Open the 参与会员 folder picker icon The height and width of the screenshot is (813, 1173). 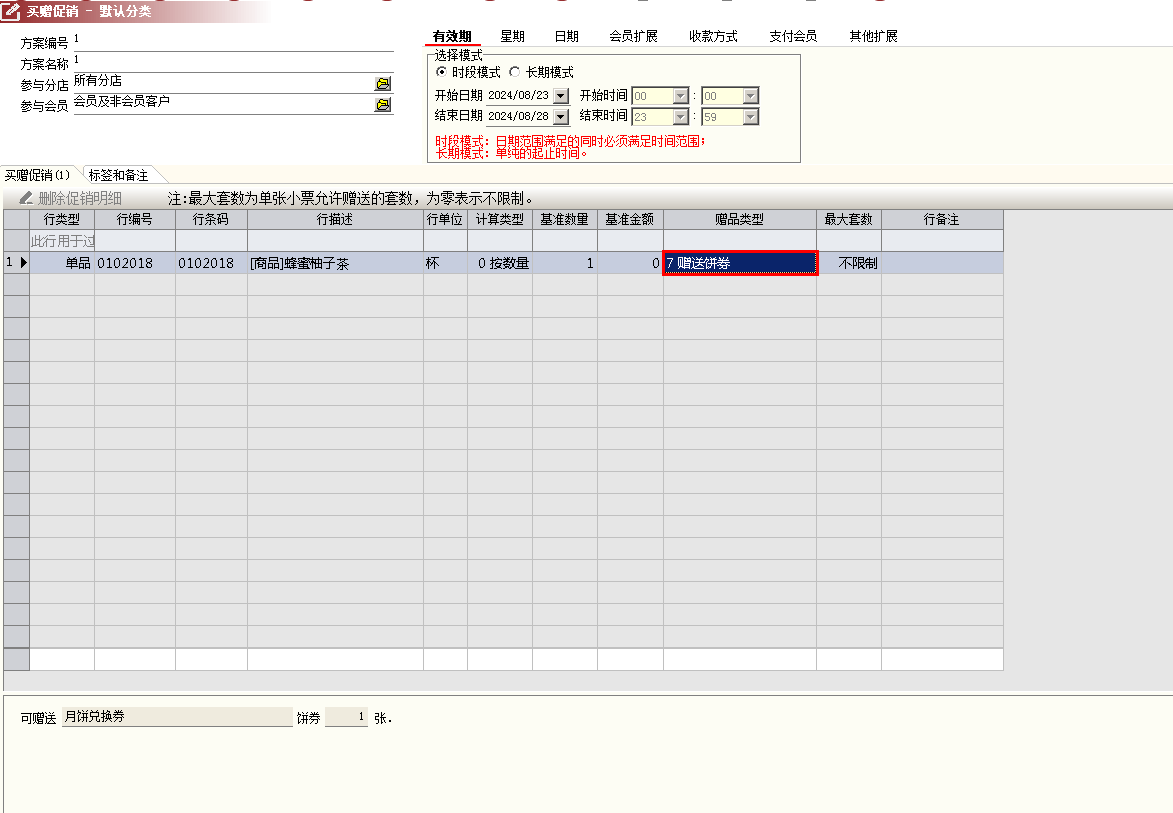(x=383, y=105)
